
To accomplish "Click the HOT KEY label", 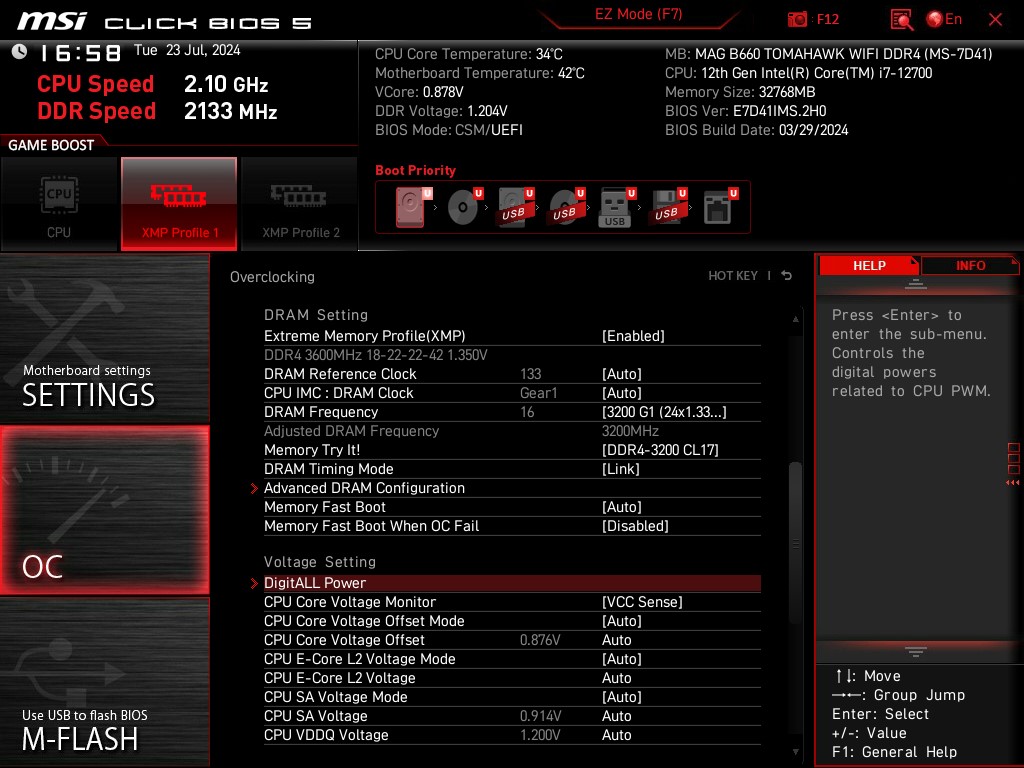I will point(733,276).
